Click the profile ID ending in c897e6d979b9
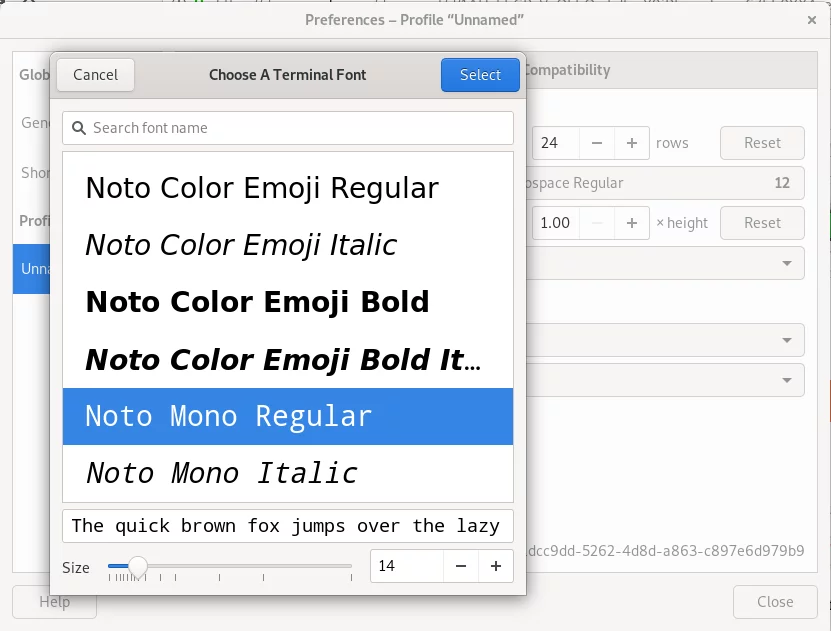 (666, 551)
